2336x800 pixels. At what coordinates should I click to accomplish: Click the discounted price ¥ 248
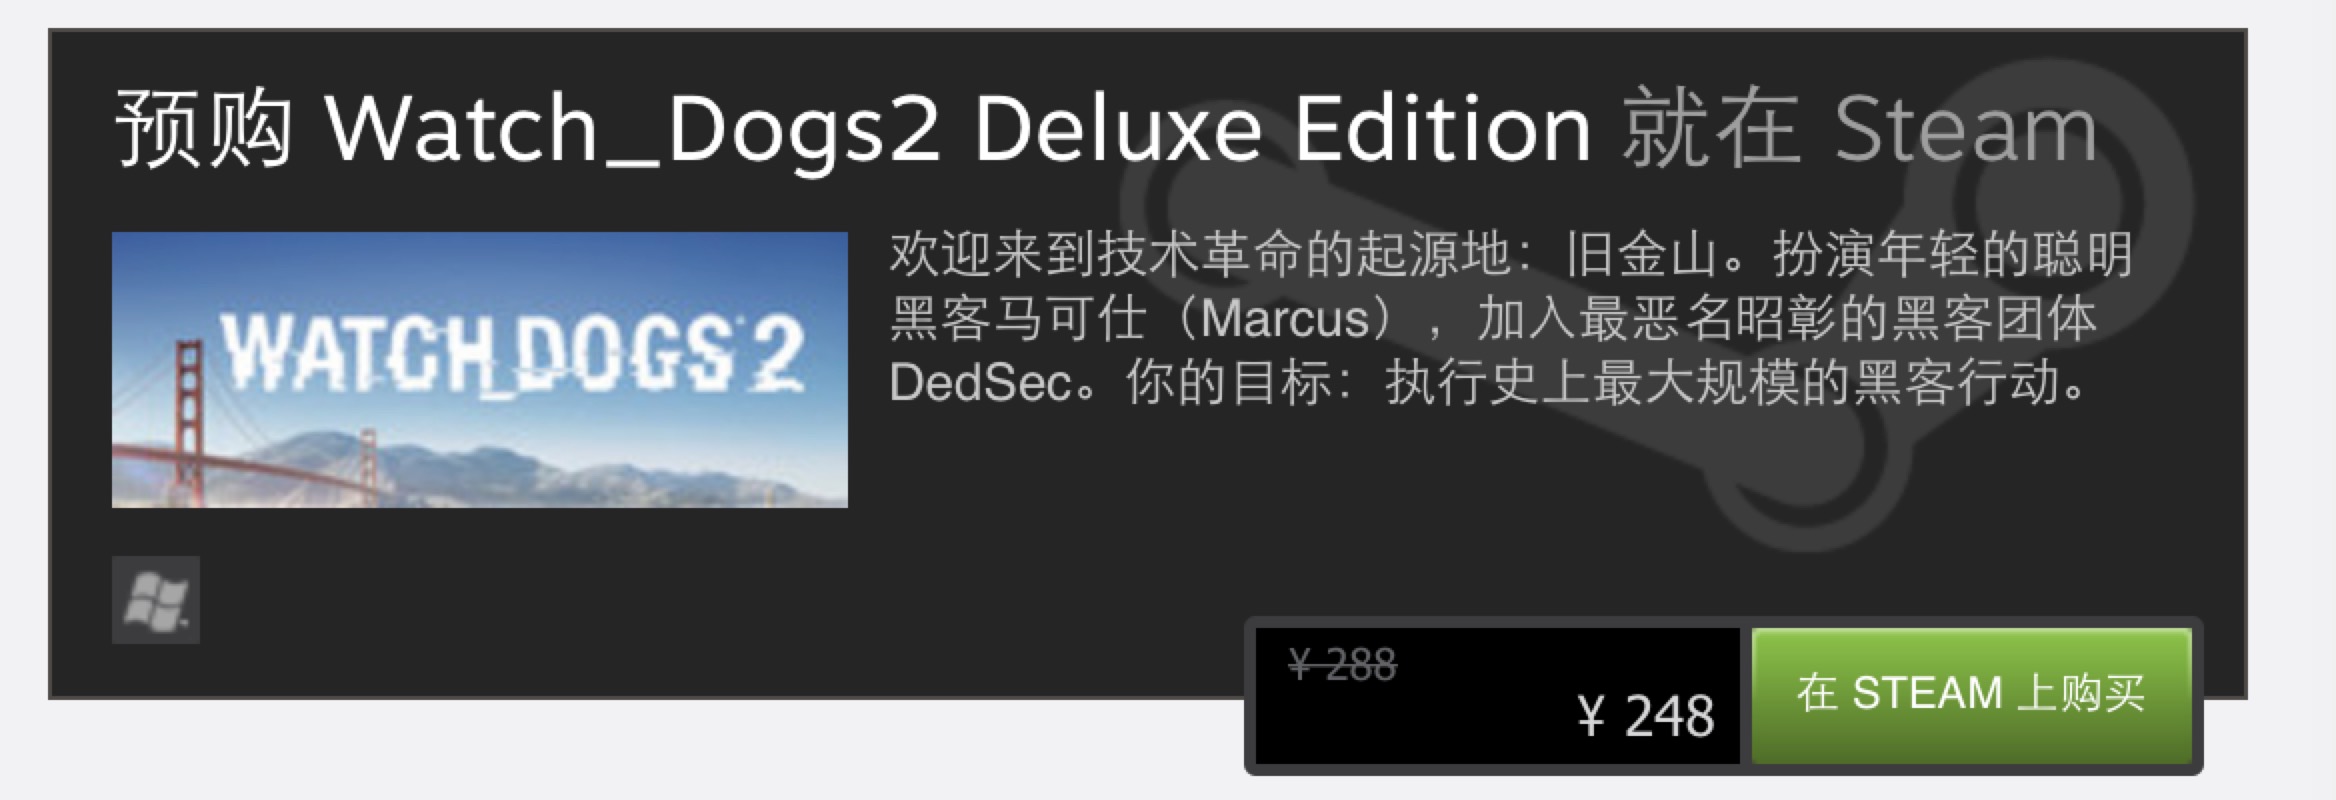tap(1646, 716)
